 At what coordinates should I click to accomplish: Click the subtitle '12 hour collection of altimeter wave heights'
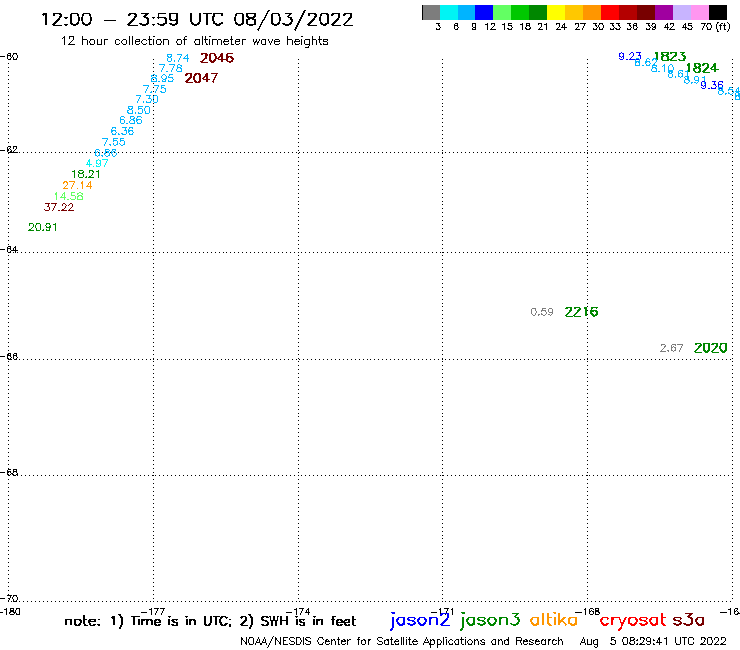(x=194, y=41)
